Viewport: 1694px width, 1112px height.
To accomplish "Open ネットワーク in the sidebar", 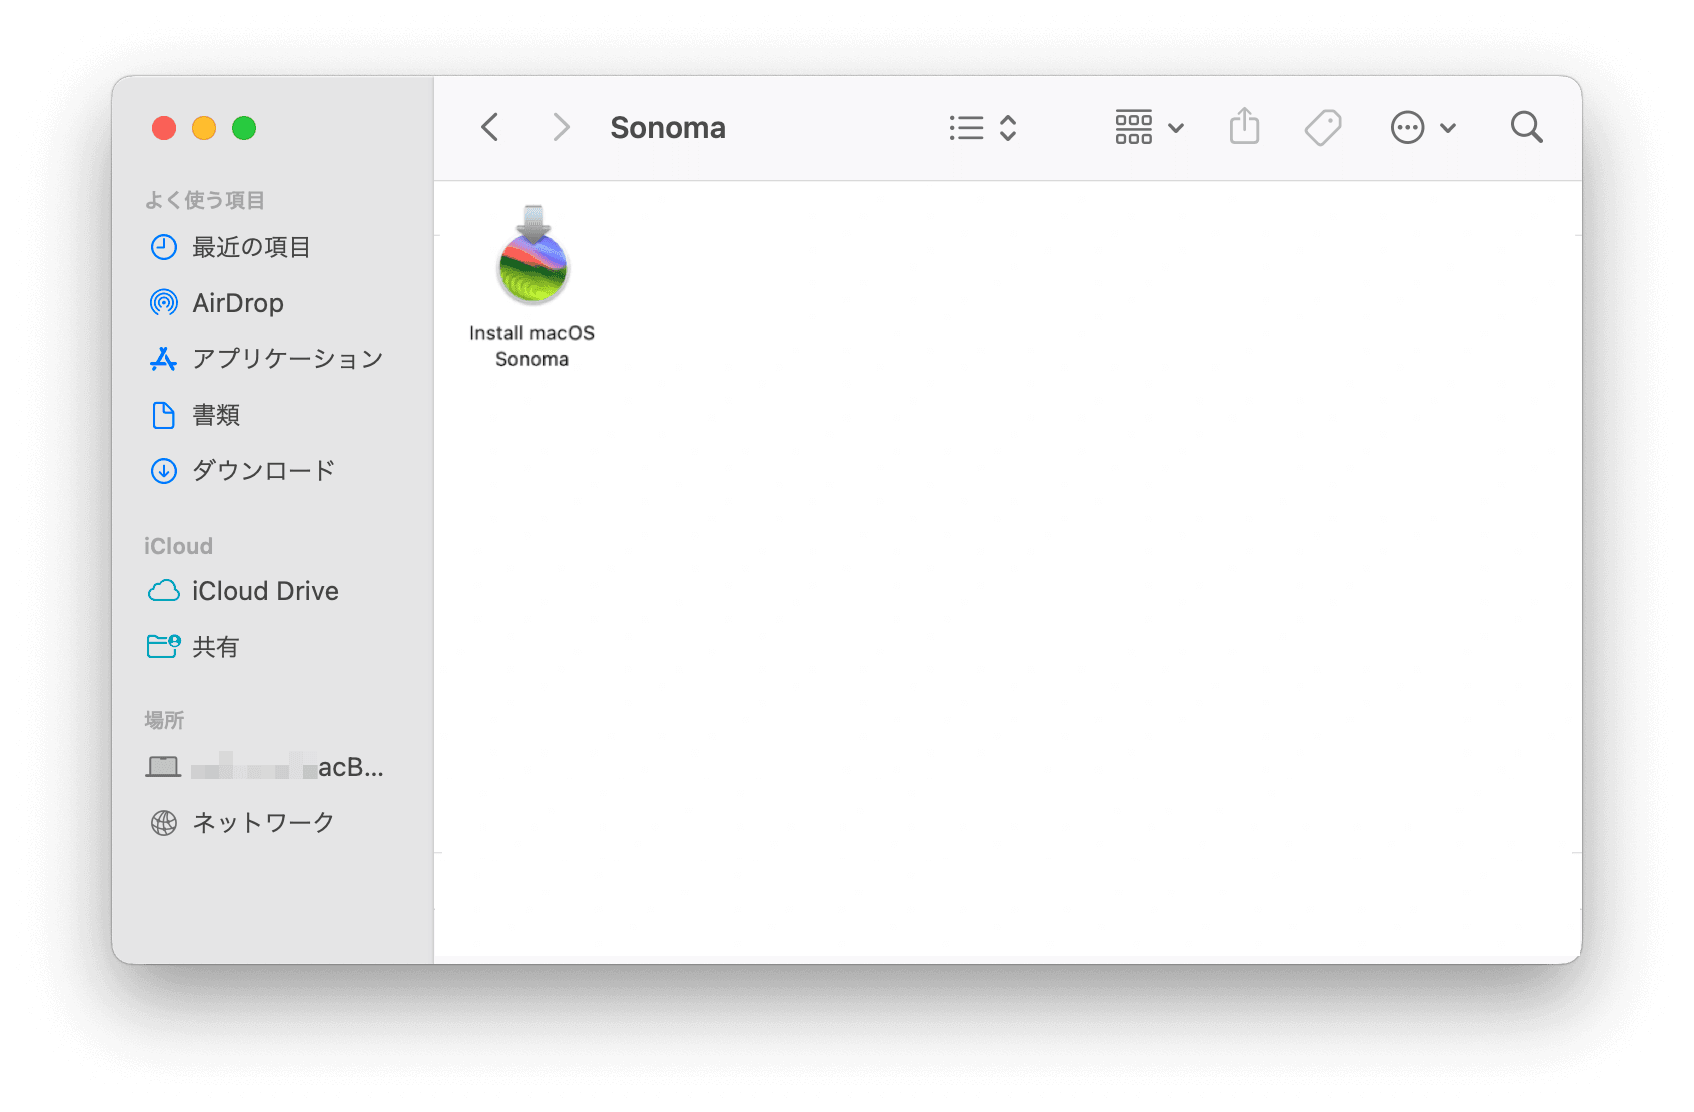I will [263, 823].
